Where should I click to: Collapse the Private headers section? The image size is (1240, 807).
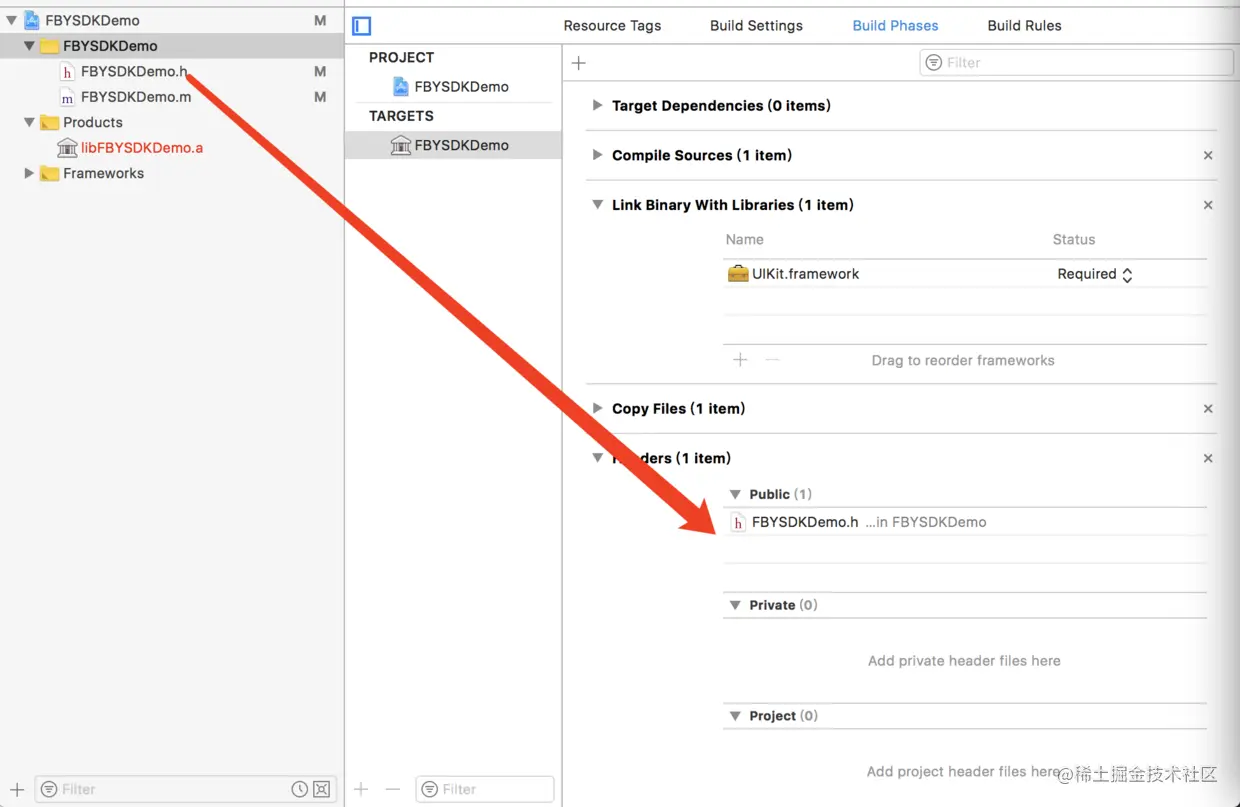(x=735, y=605)
